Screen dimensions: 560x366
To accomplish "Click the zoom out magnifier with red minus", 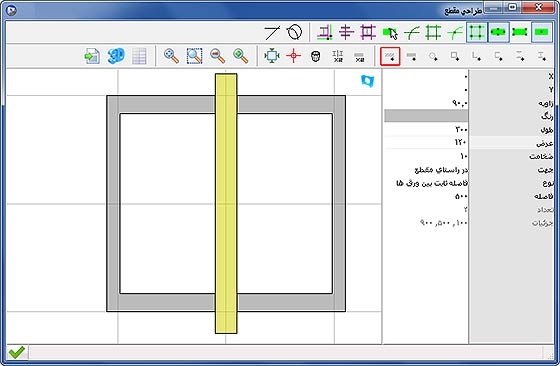I will (218, 56).
